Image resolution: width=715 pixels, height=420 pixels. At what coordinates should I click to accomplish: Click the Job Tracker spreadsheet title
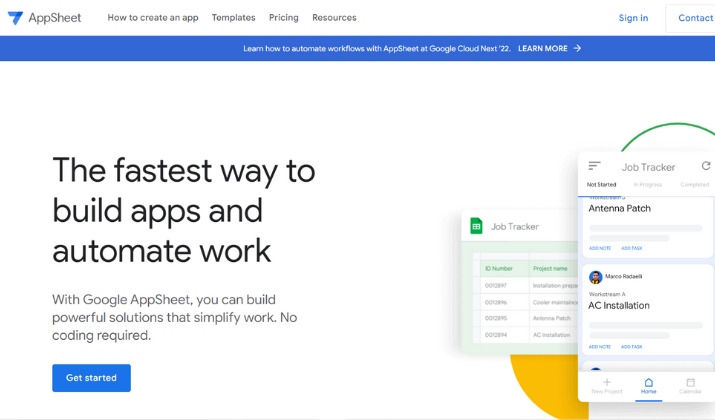[515, 227]
